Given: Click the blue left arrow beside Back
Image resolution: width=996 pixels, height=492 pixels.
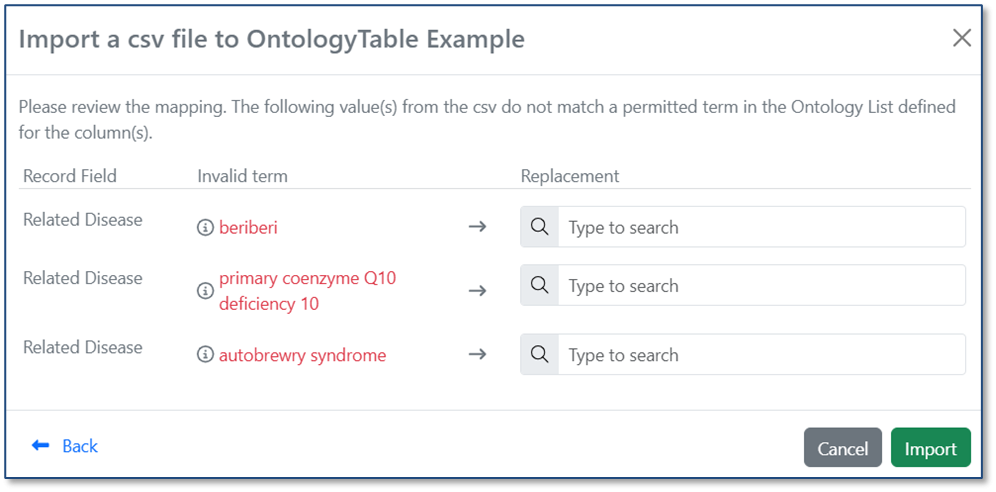Looking at the screenshot, I should pos(40,446).
